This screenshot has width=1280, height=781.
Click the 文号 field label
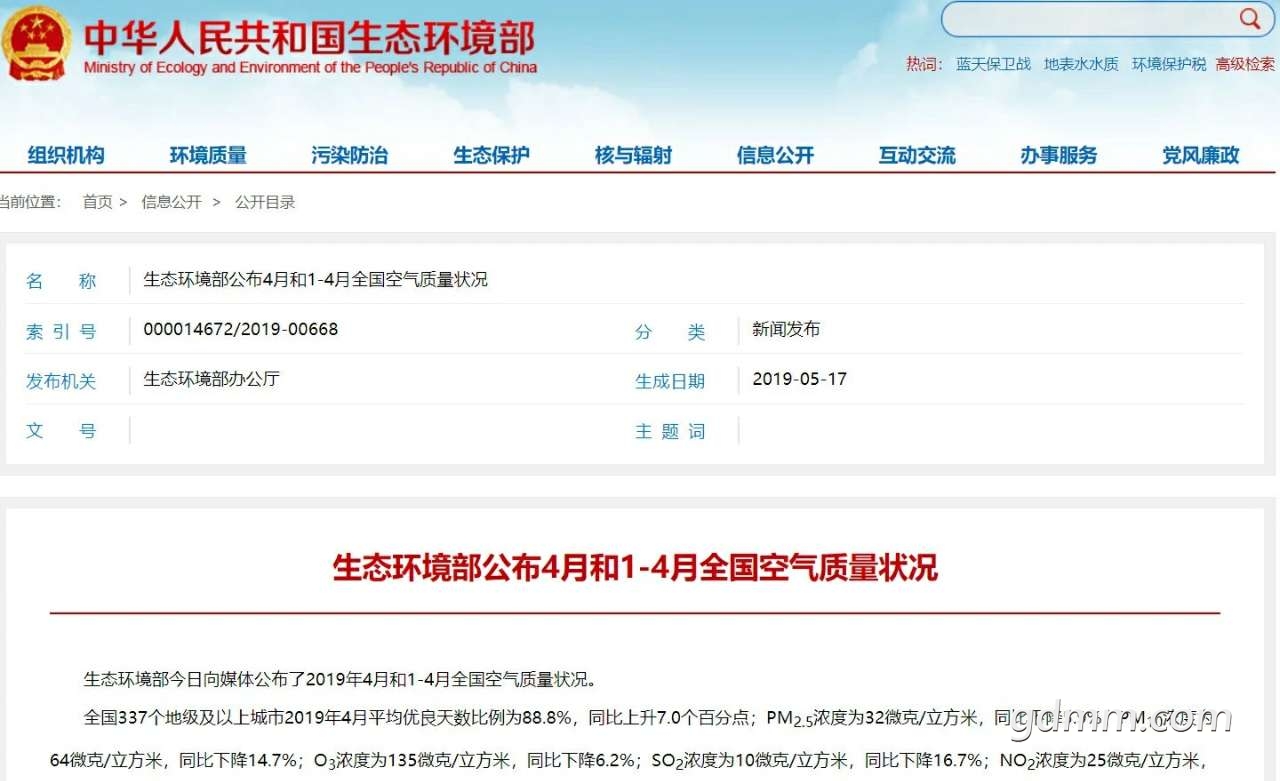(61, 431)
